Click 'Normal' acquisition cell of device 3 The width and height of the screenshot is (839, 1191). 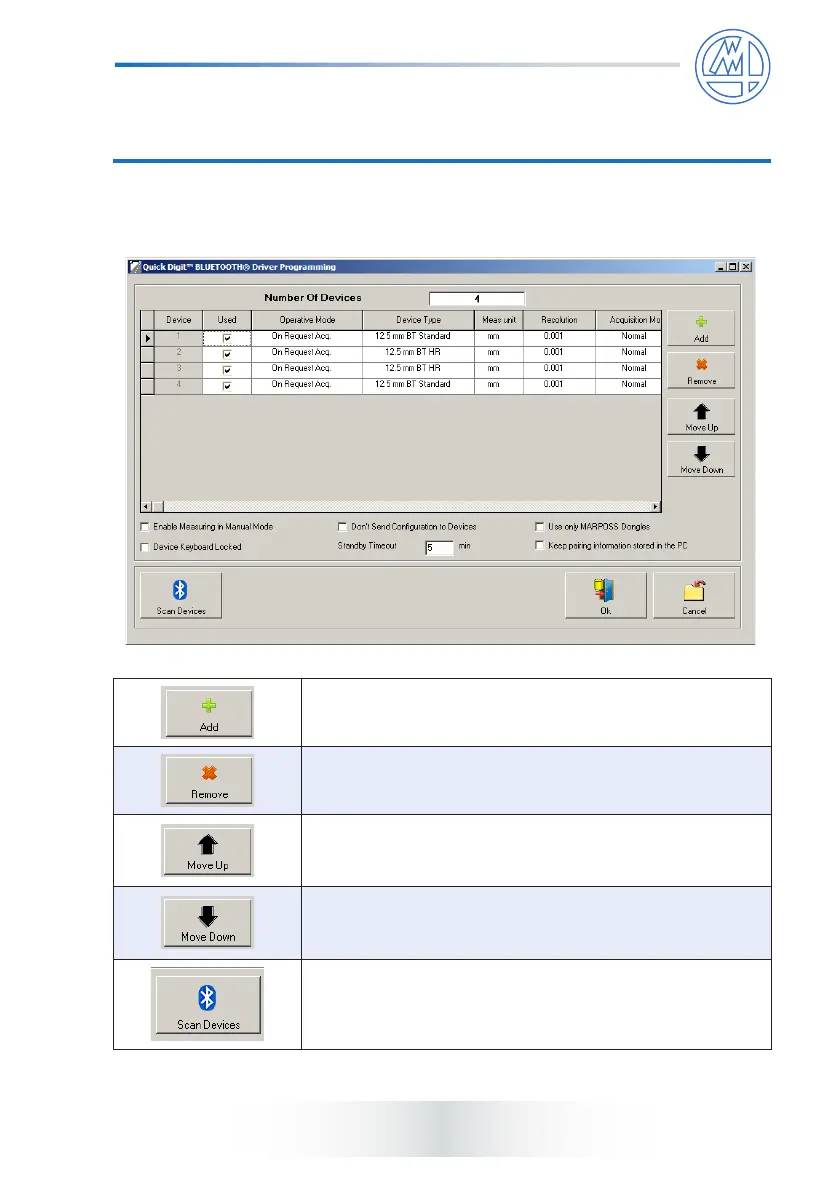tap(629, 368)
